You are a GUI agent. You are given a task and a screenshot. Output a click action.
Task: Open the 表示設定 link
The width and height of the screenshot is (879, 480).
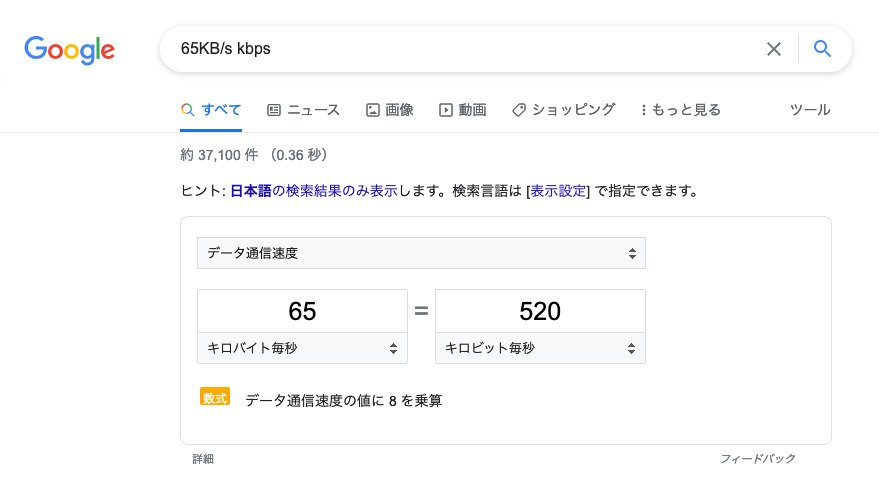[558, 190]
